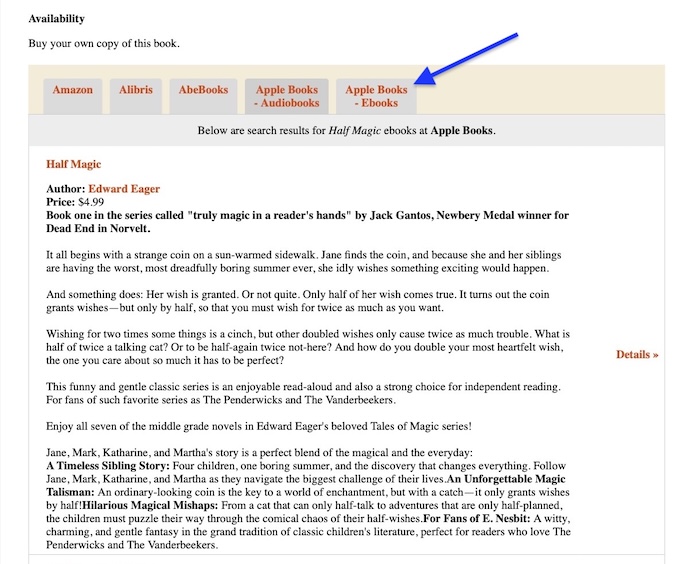This screenshot has height=564, width=690.
Task: Click 'A Timeless Sibling Story:' bold text
Action: point(108,466)
